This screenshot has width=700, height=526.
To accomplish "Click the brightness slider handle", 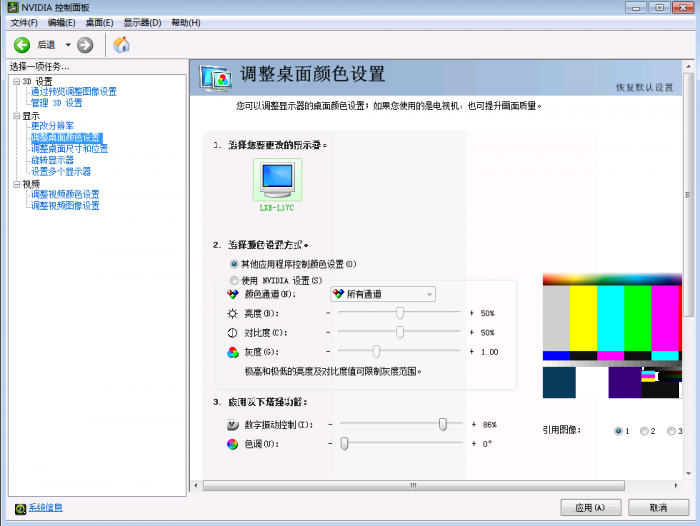I will (400, 313).
